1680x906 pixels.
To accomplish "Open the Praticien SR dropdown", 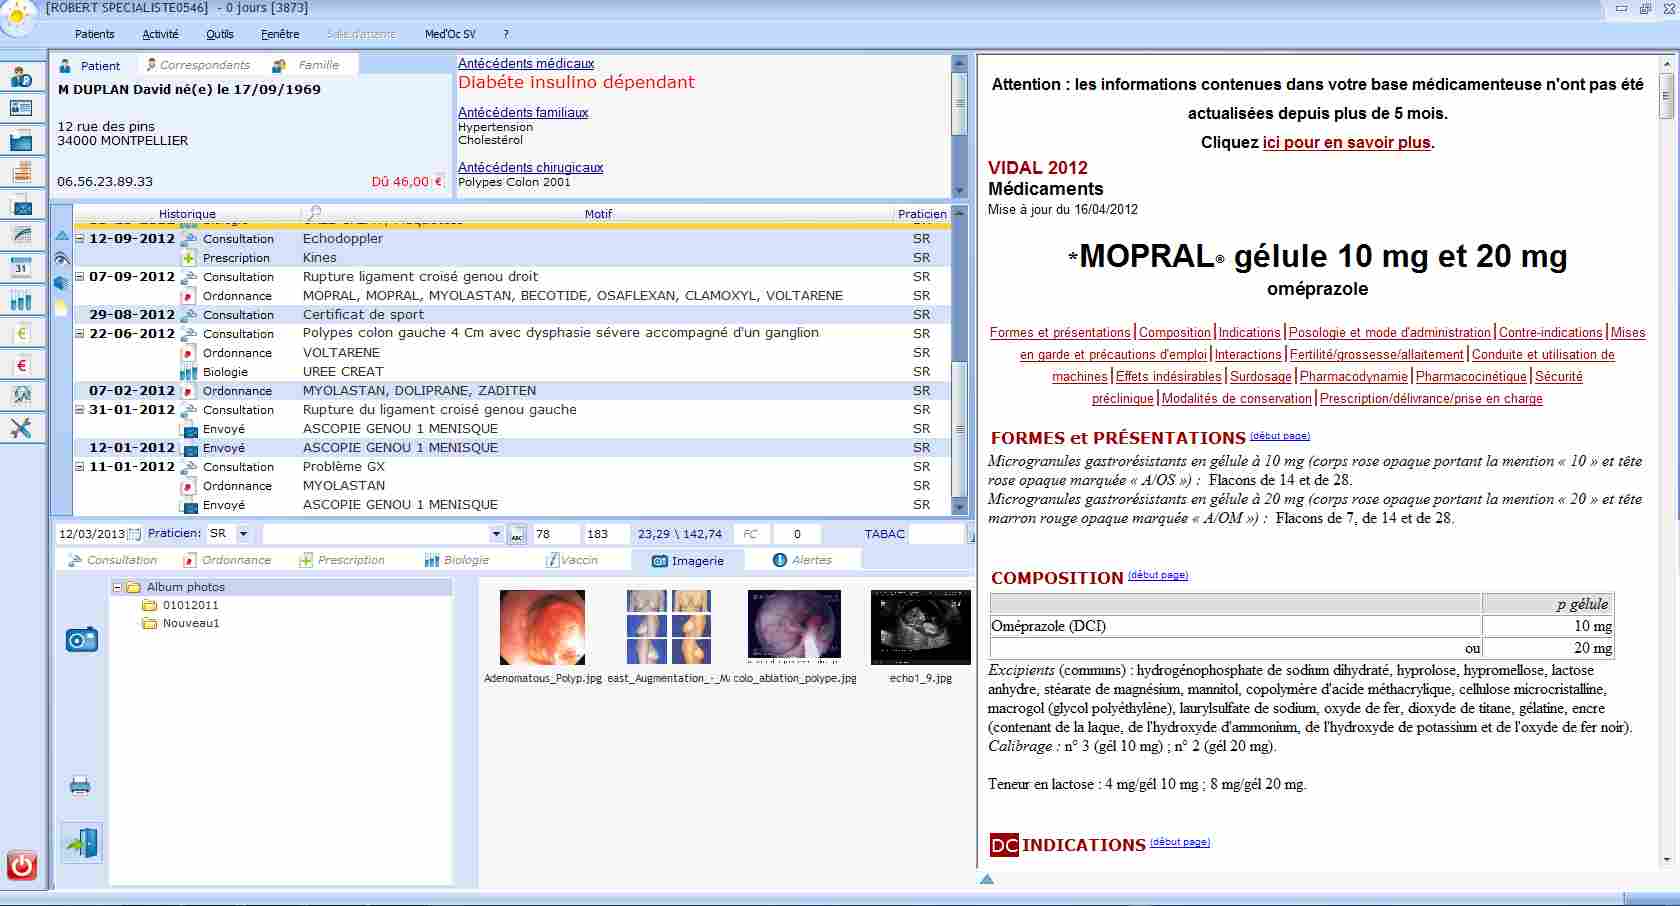I will (243, 534).
